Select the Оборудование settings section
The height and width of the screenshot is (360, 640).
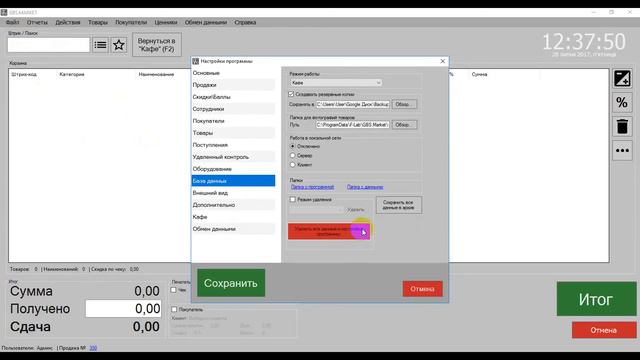coord(233,169)
